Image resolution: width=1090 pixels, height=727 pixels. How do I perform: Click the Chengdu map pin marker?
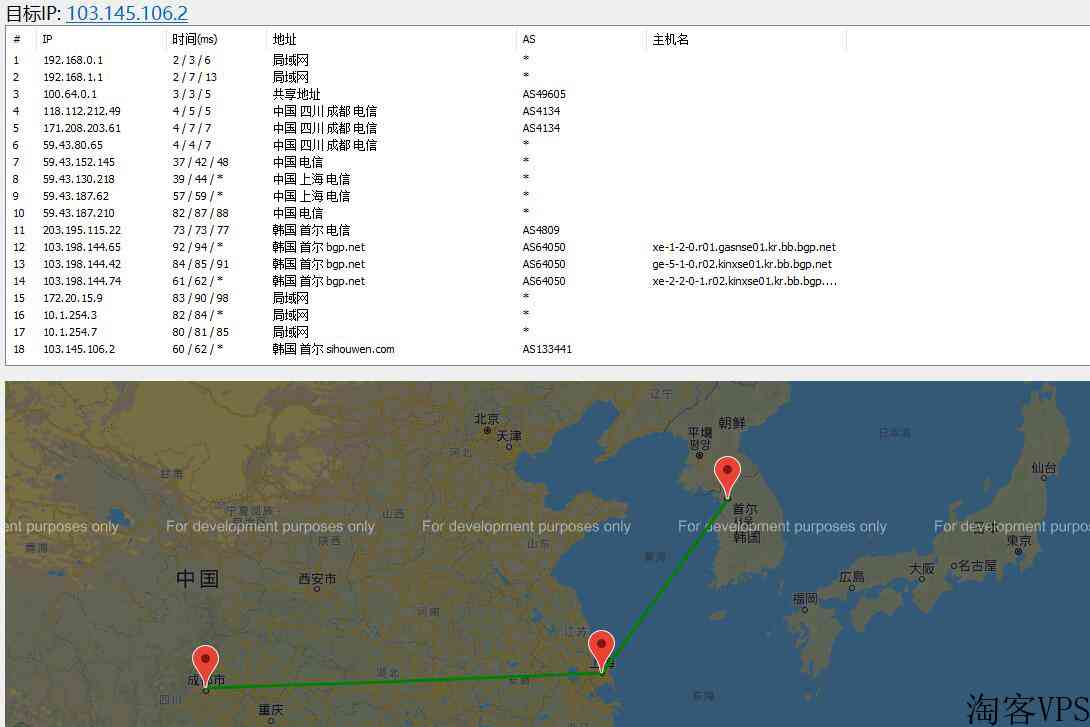(205, 667)
